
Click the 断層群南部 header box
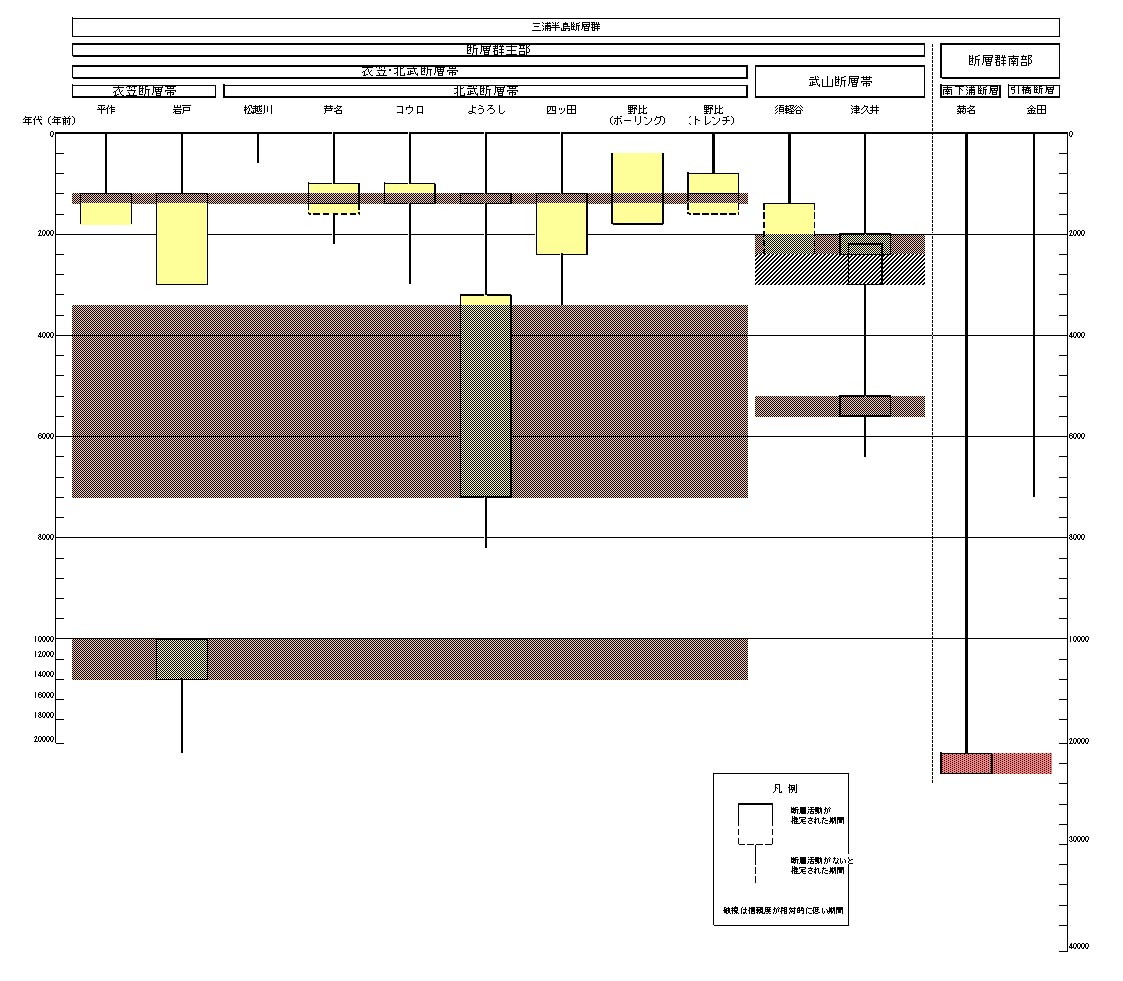[x=999, y=61]
